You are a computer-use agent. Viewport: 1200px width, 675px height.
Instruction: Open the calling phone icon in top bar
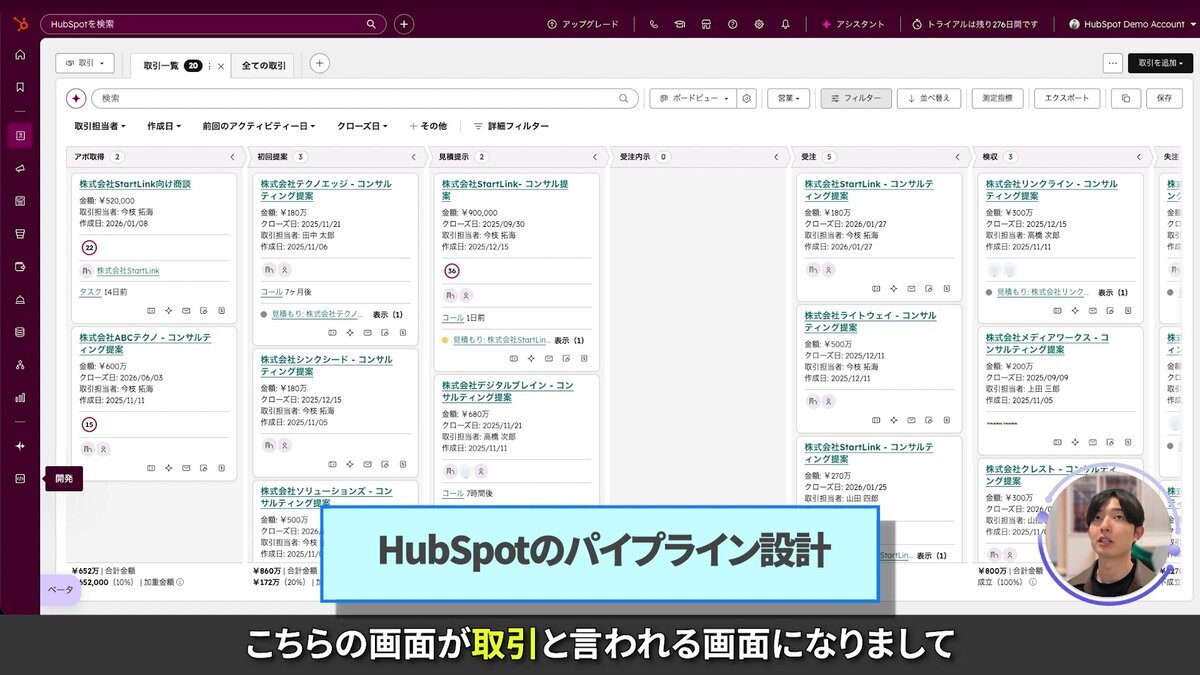(x=653, y=23)
